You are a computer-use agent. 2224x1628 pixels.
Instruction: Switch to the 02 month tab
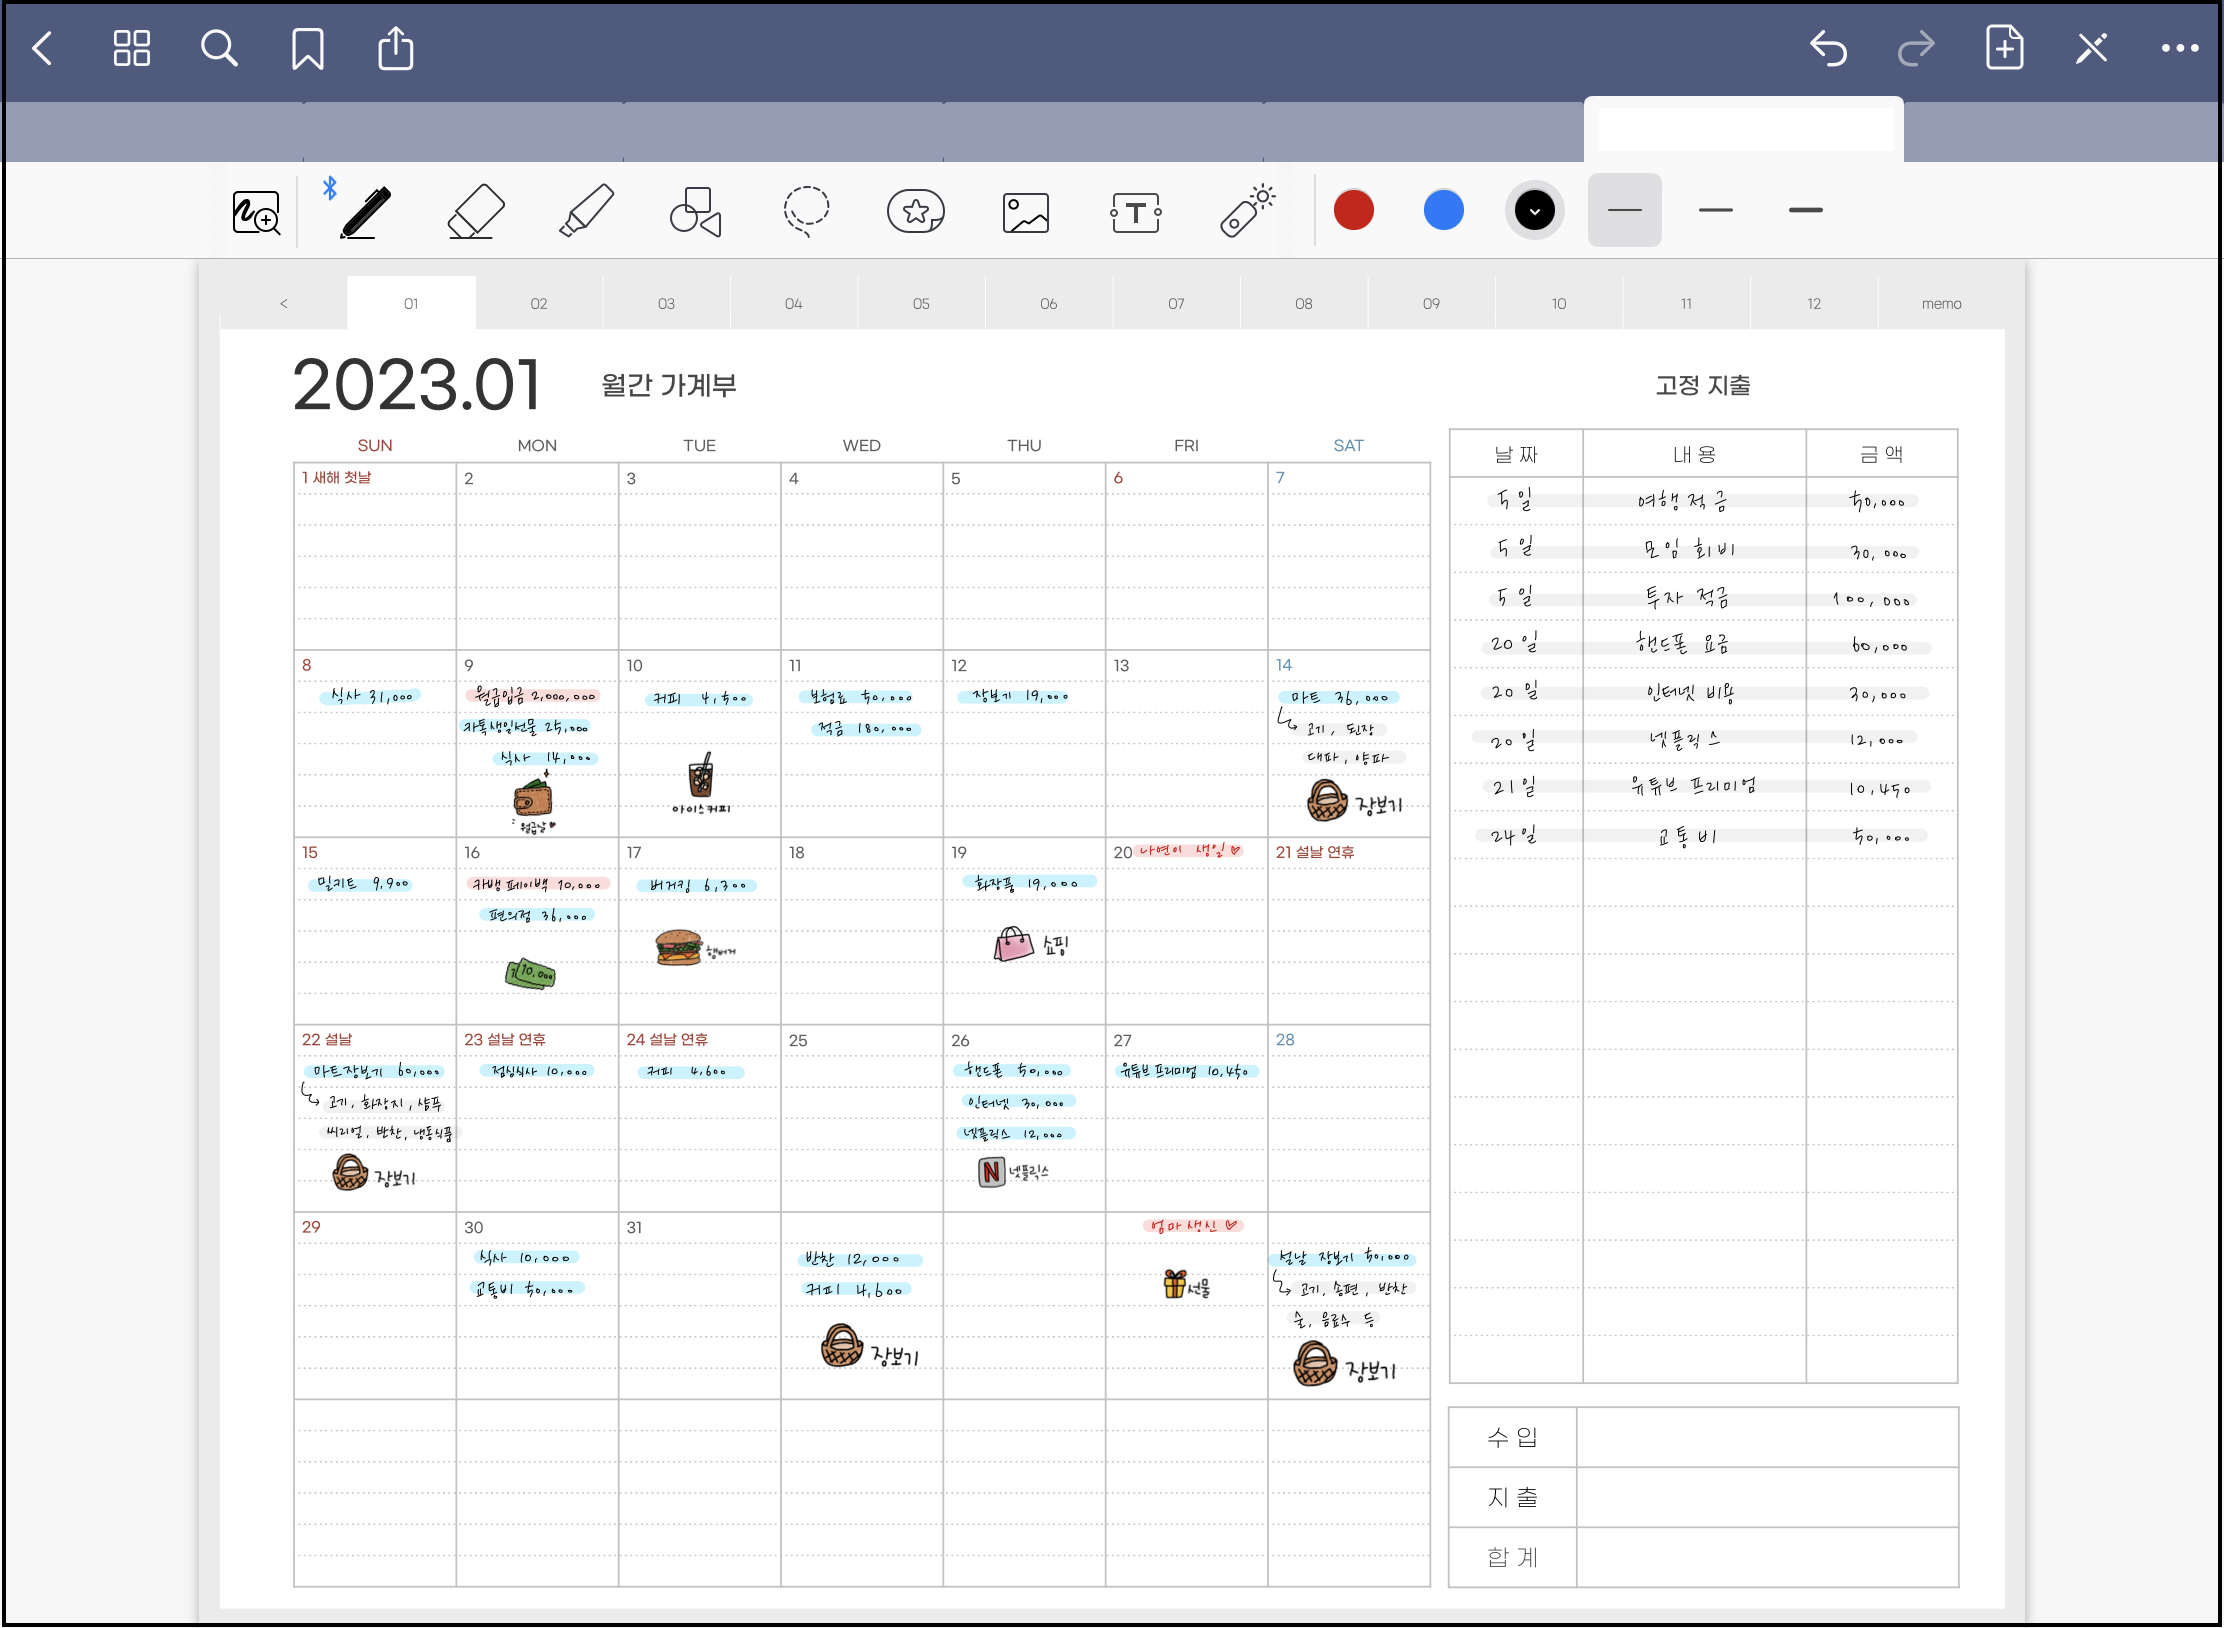539,304
